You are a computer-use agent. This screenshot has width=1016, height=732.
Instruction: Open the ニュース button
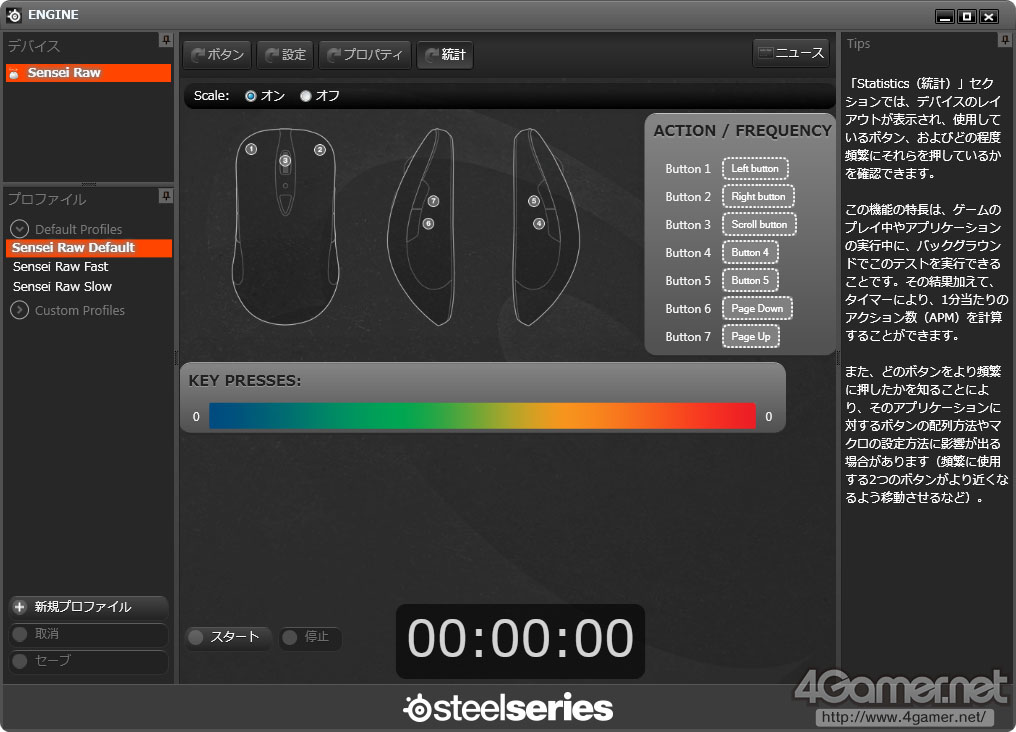[791, 53]
